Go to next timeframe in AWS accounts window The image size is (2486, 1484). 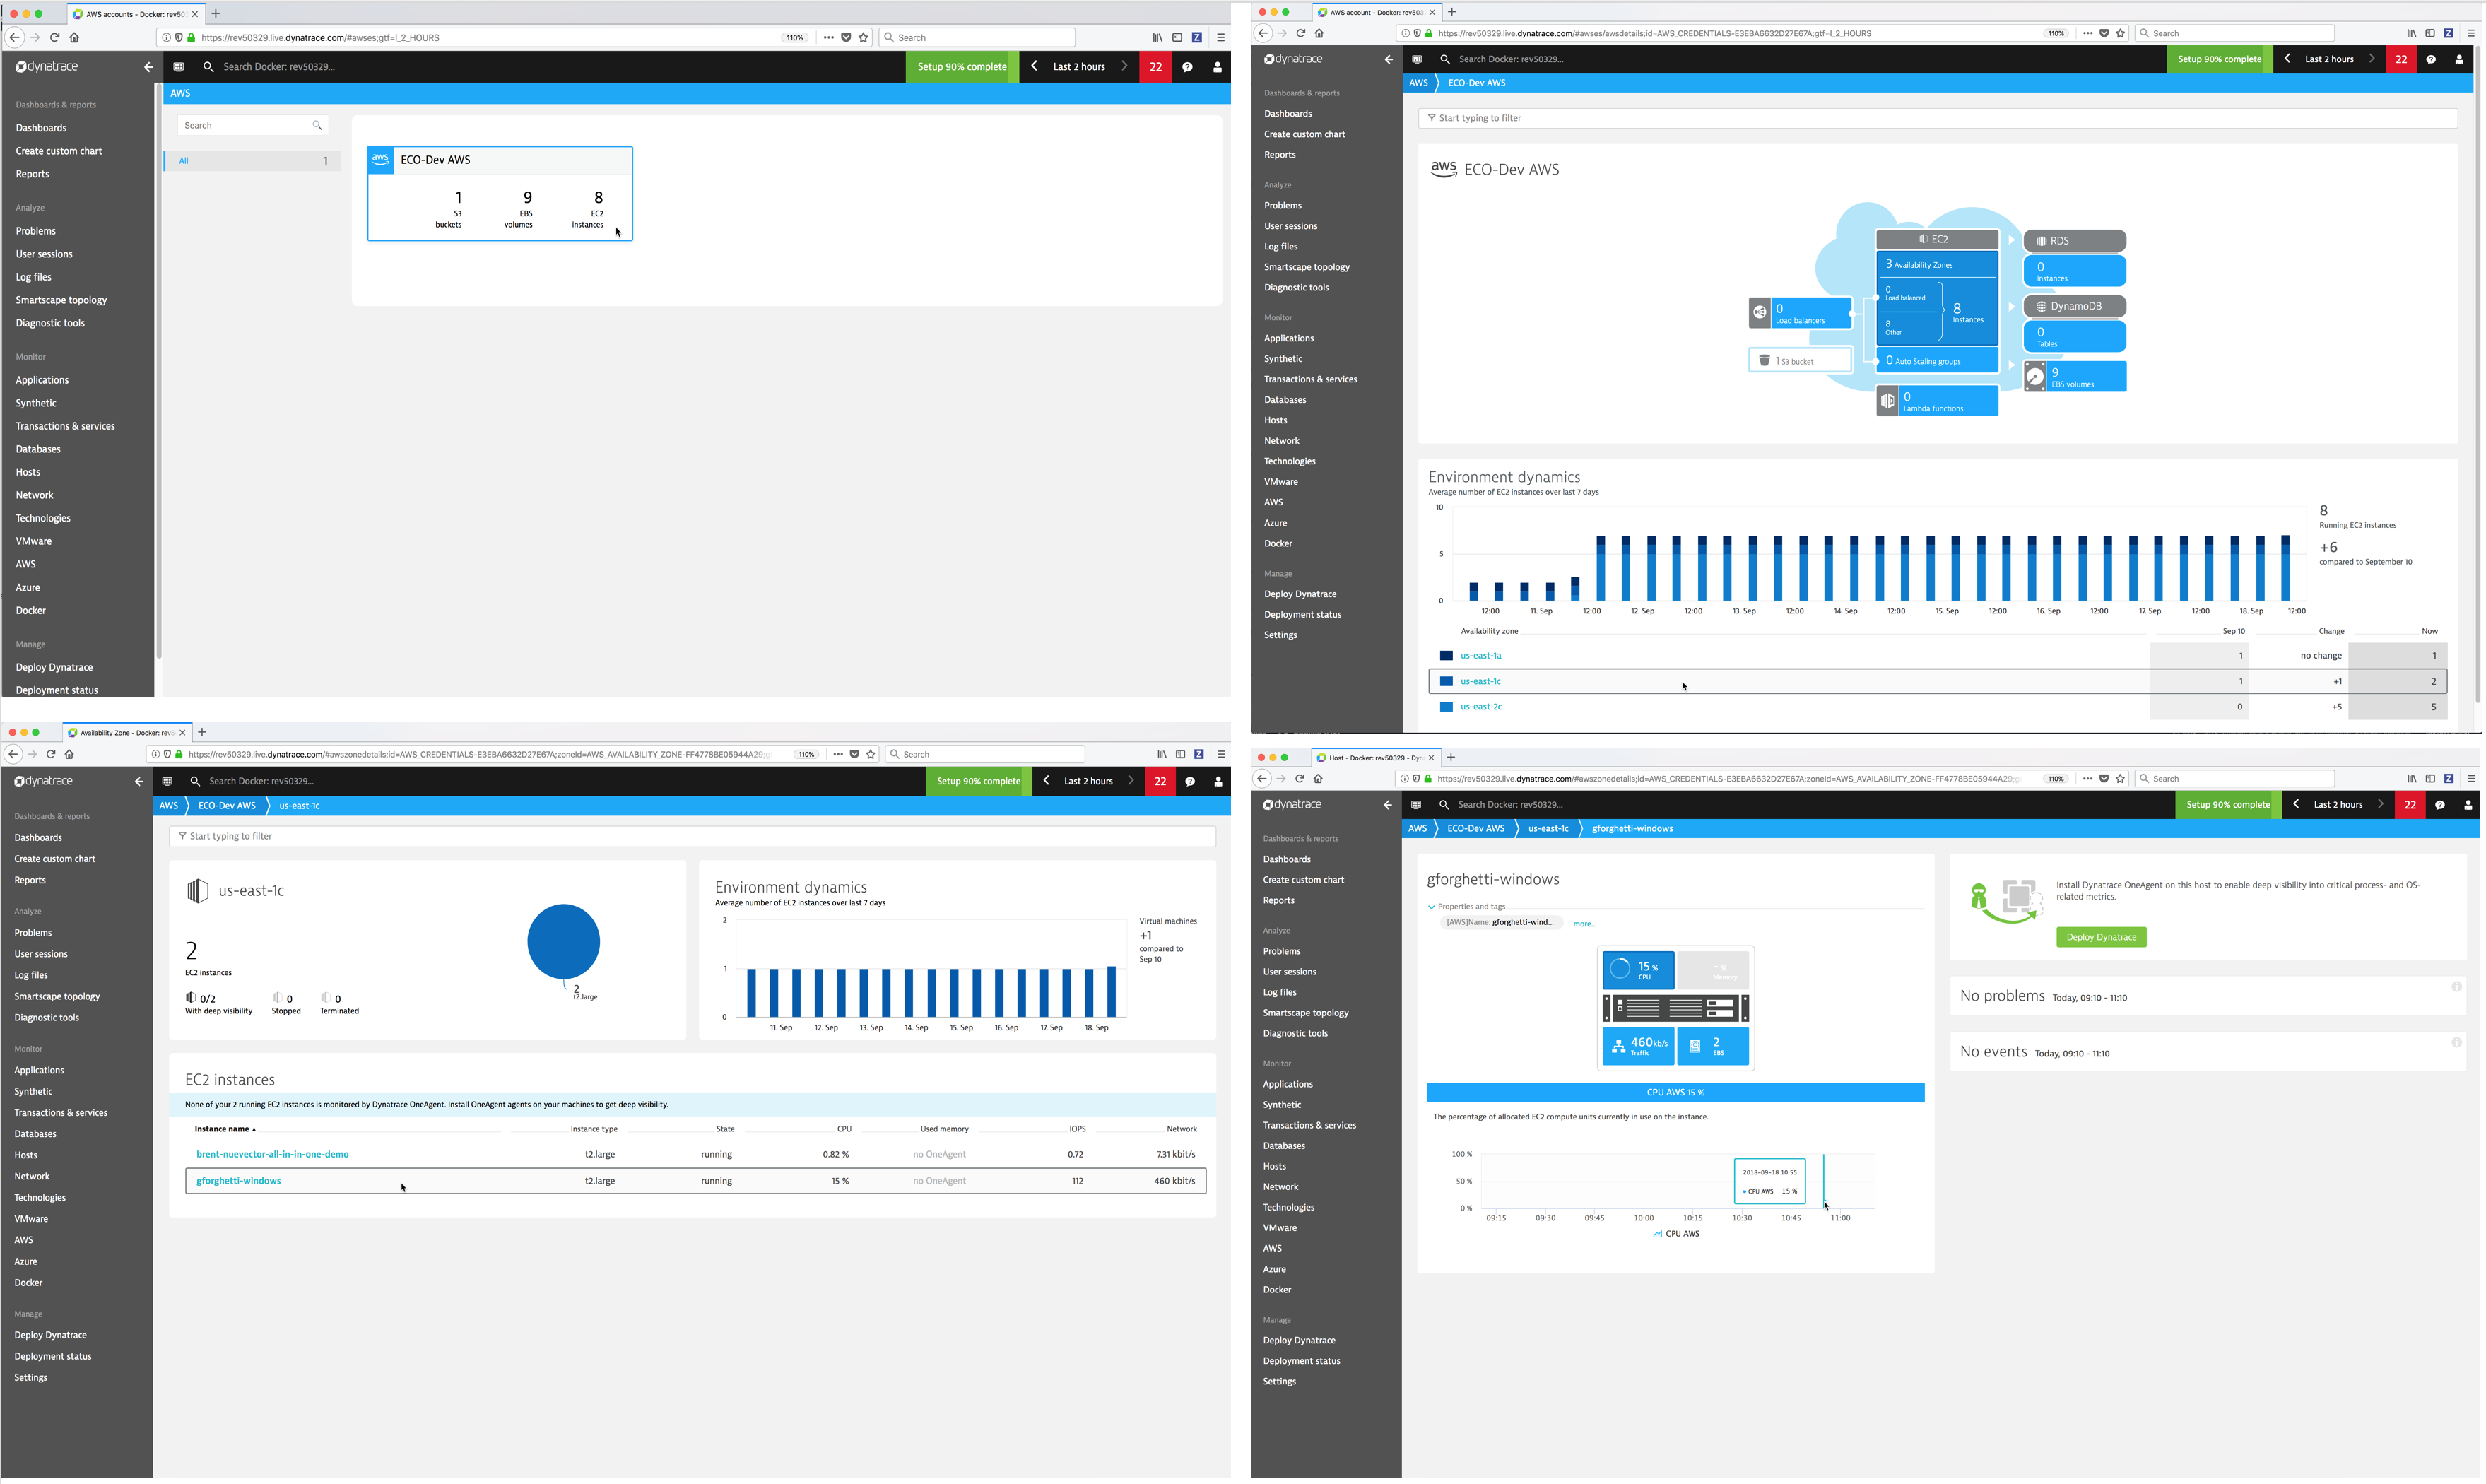[1124, 66]
